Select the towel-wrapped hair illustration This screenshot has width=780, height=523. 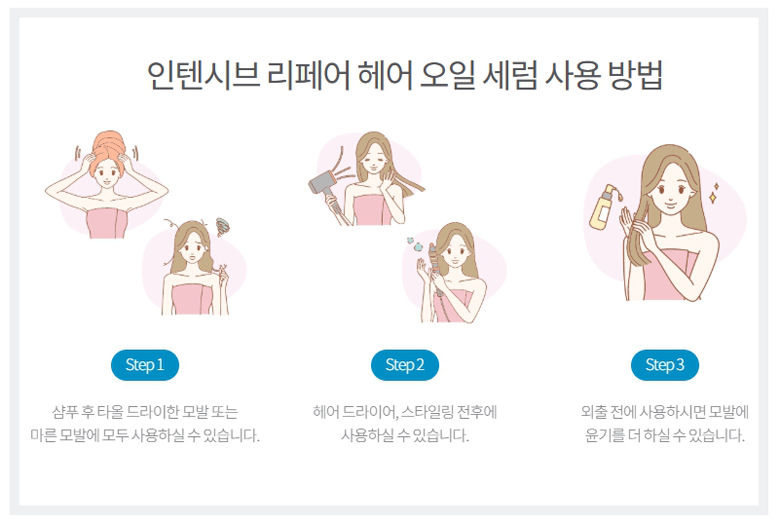107,184
